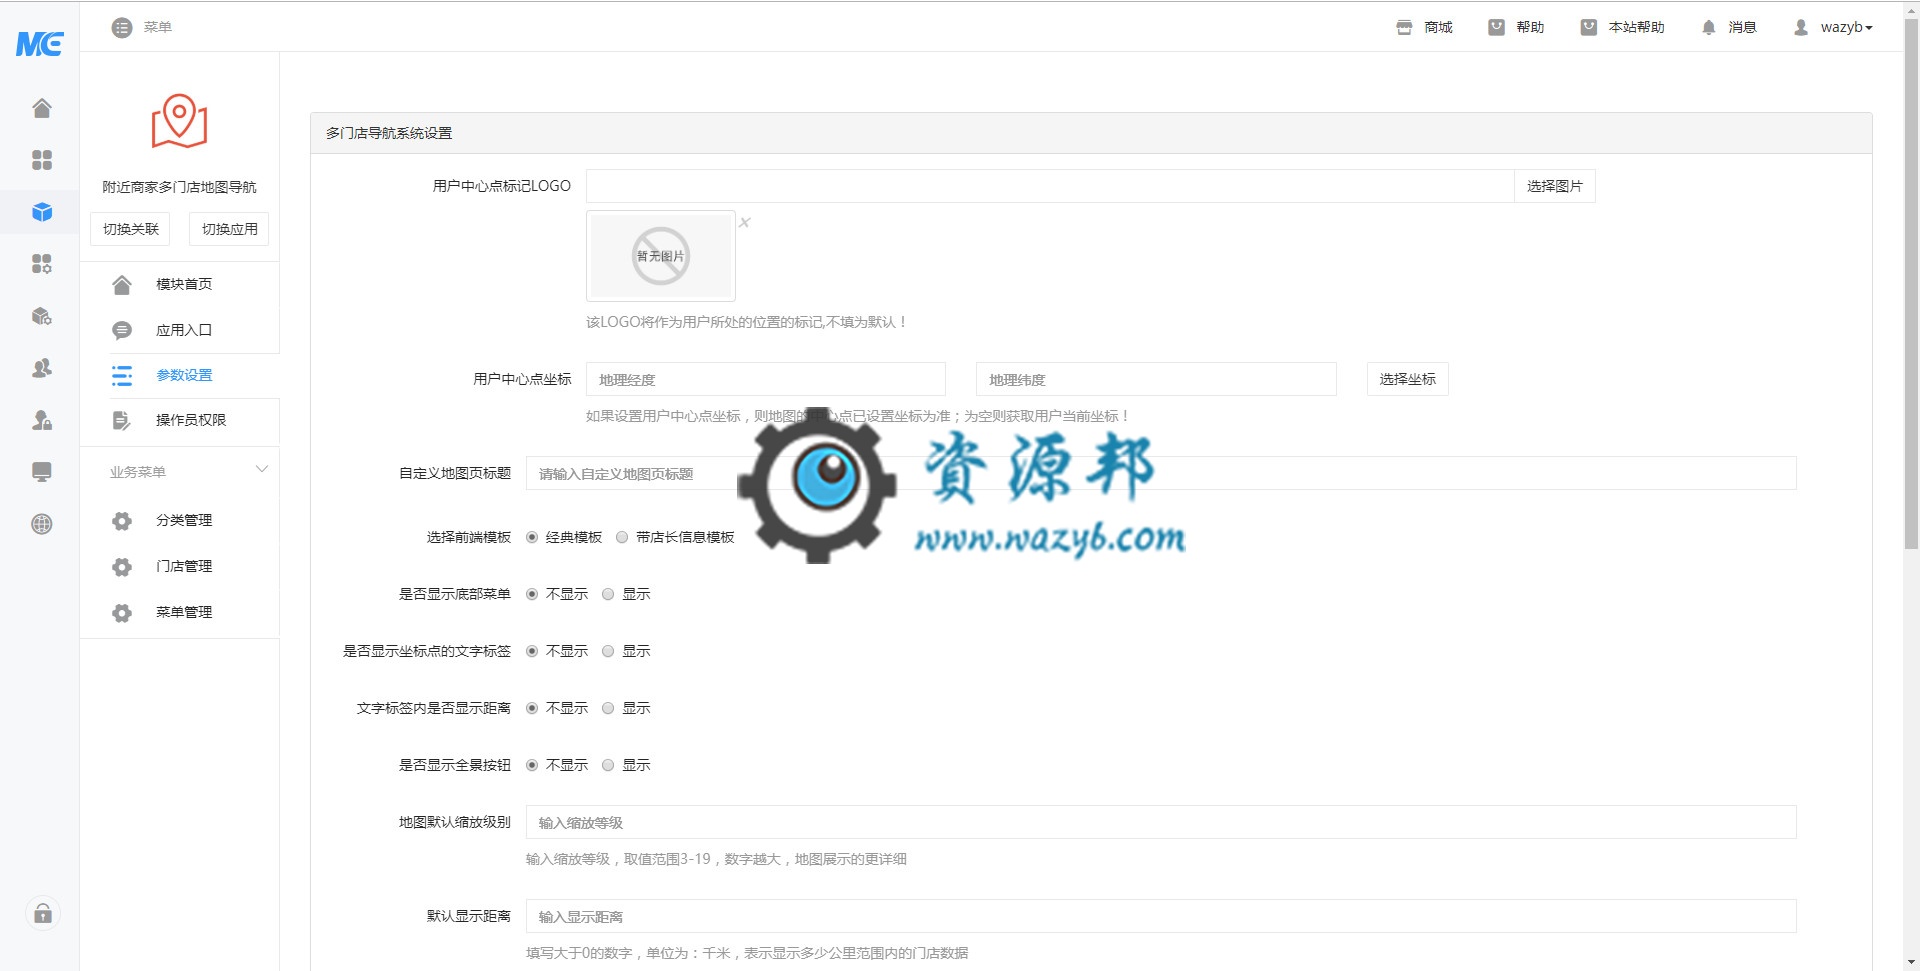Viewport: 1920px width, 971px height.
Task: Collapse the 业务菜单 section chevron
Action: coord(262,469)
